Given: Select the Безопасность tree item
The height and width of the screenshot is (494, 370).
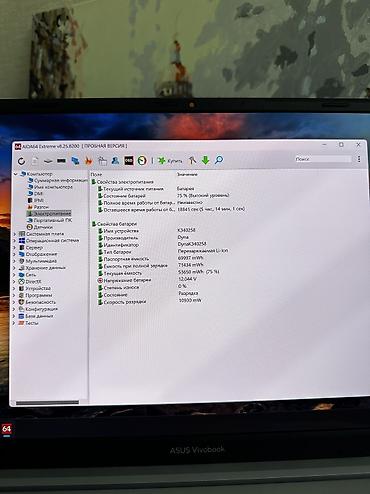Looking at the screenshot, I should coord(37,302).
